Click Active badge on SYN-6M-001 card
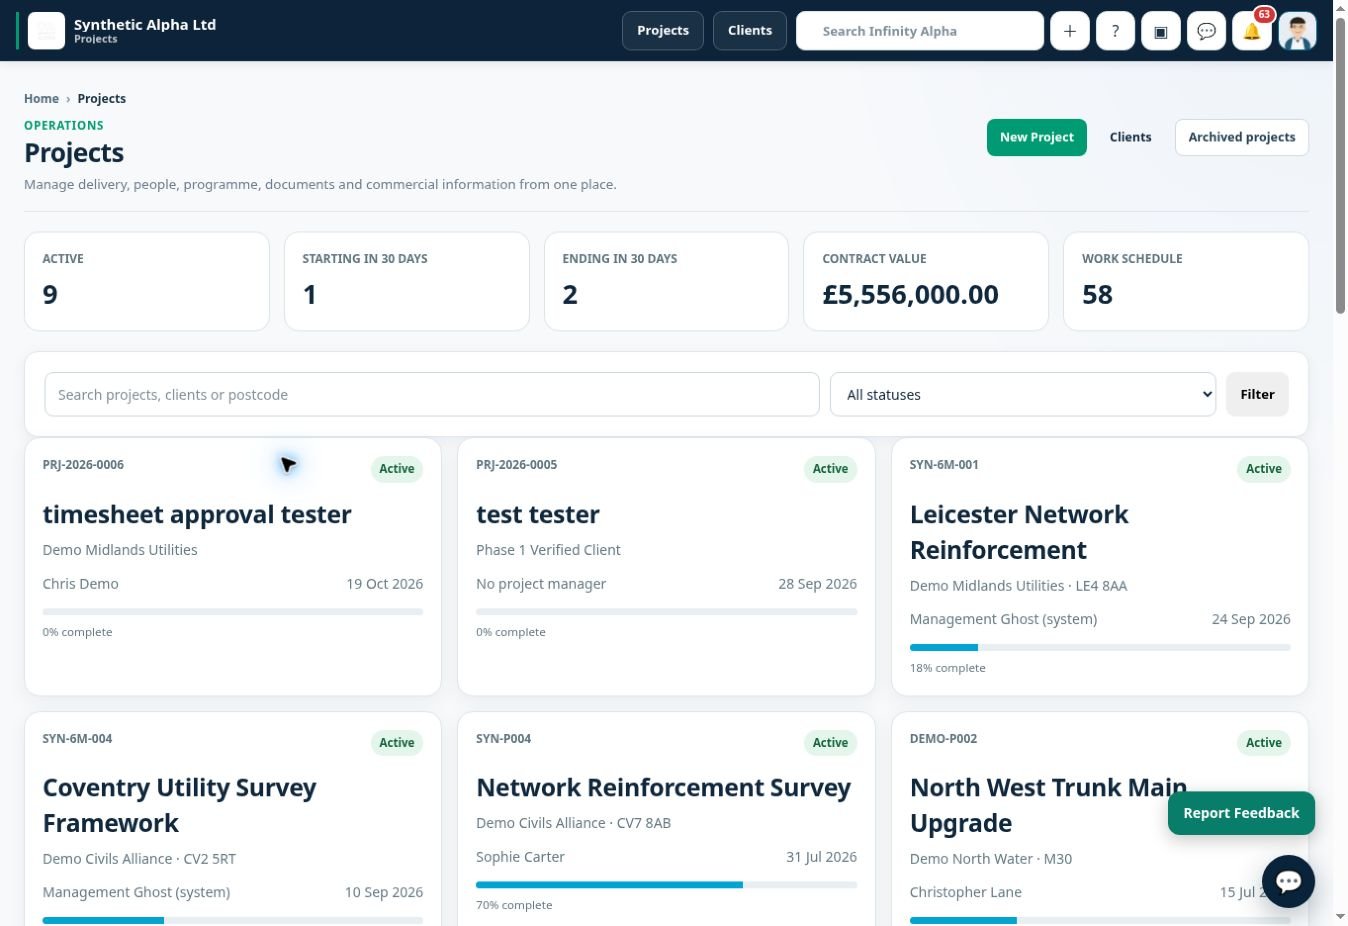The image size is (1348, 926). [1264, 469]
